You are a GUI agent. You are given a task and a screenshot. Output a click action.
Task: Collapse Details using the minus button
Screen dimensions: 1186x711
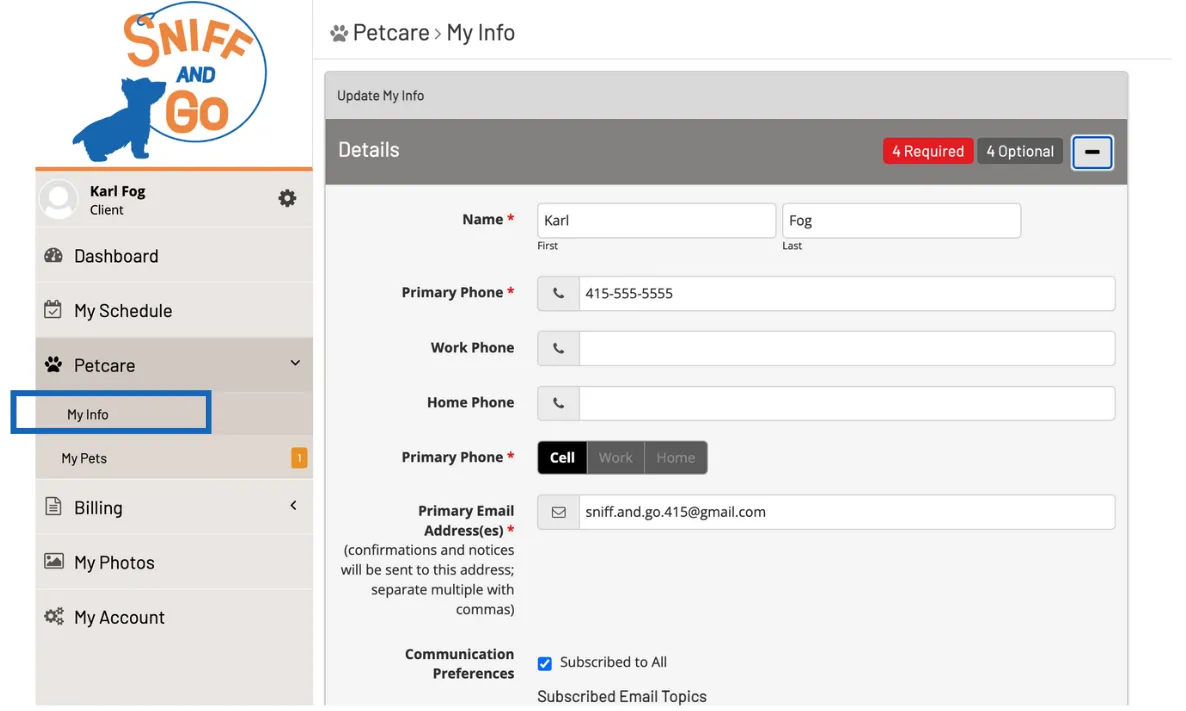click(1092, 152)
